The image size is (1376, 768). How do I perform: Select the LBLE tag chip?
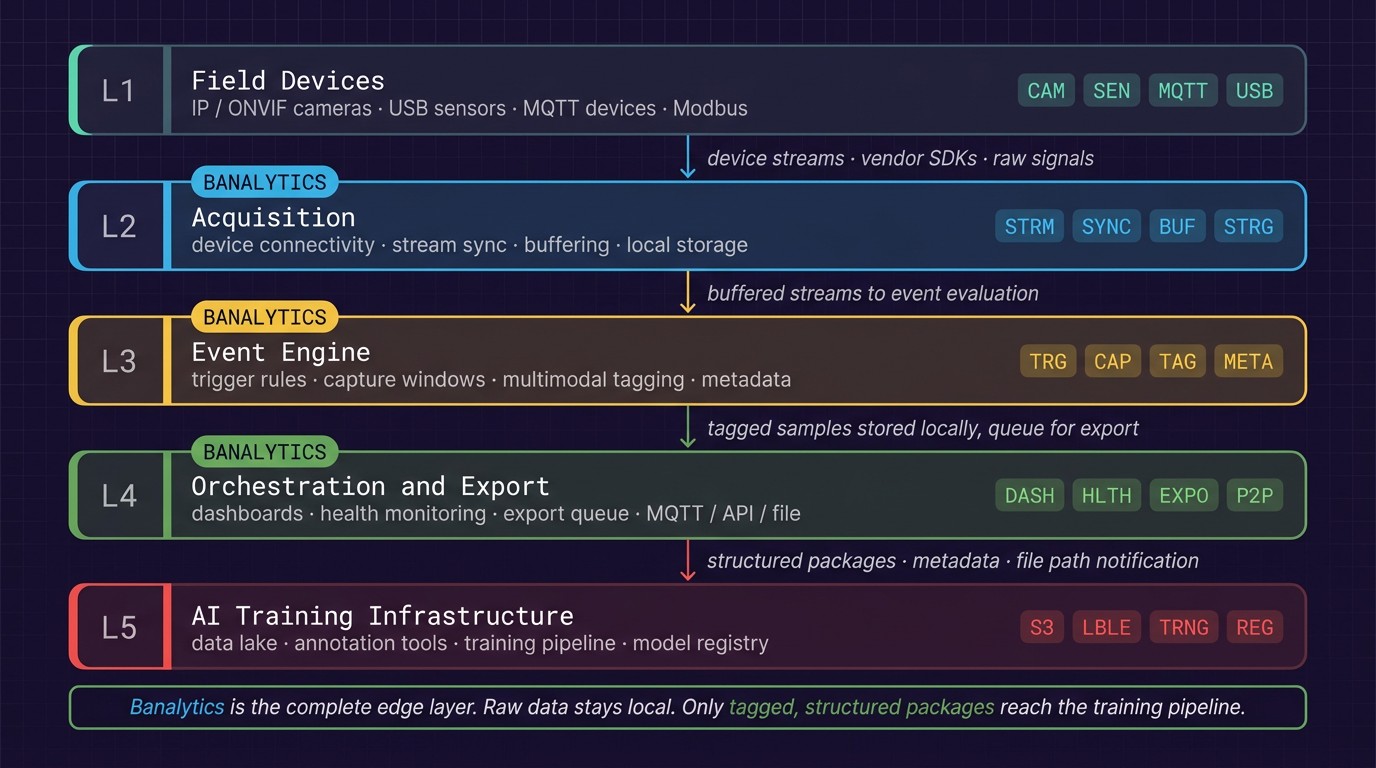tap(1107, 627)
